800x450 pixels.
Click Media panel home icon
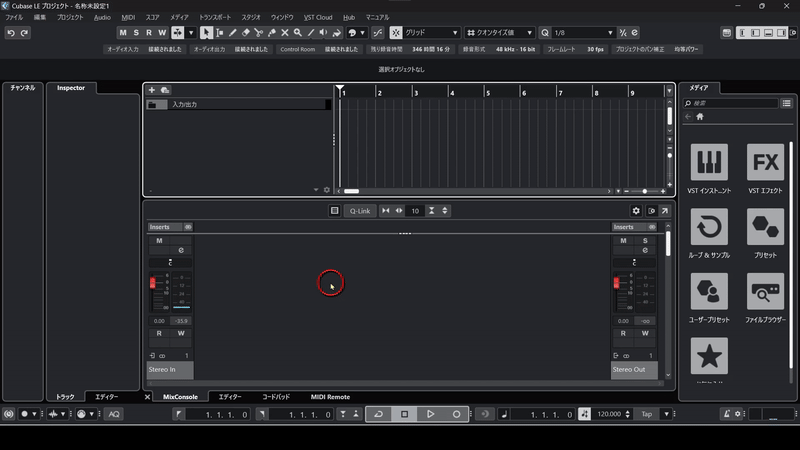point(700,117)
